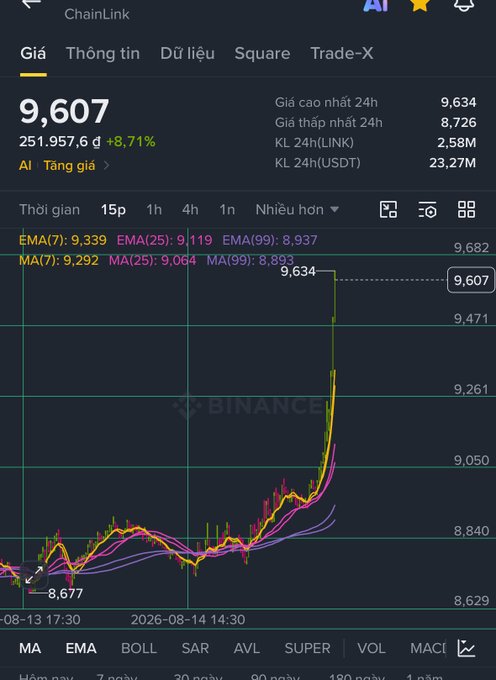Screen dimensions: 496x680
Task: Click the 2026-08-14 14:30 time label
Action: (x=188, y=619)
